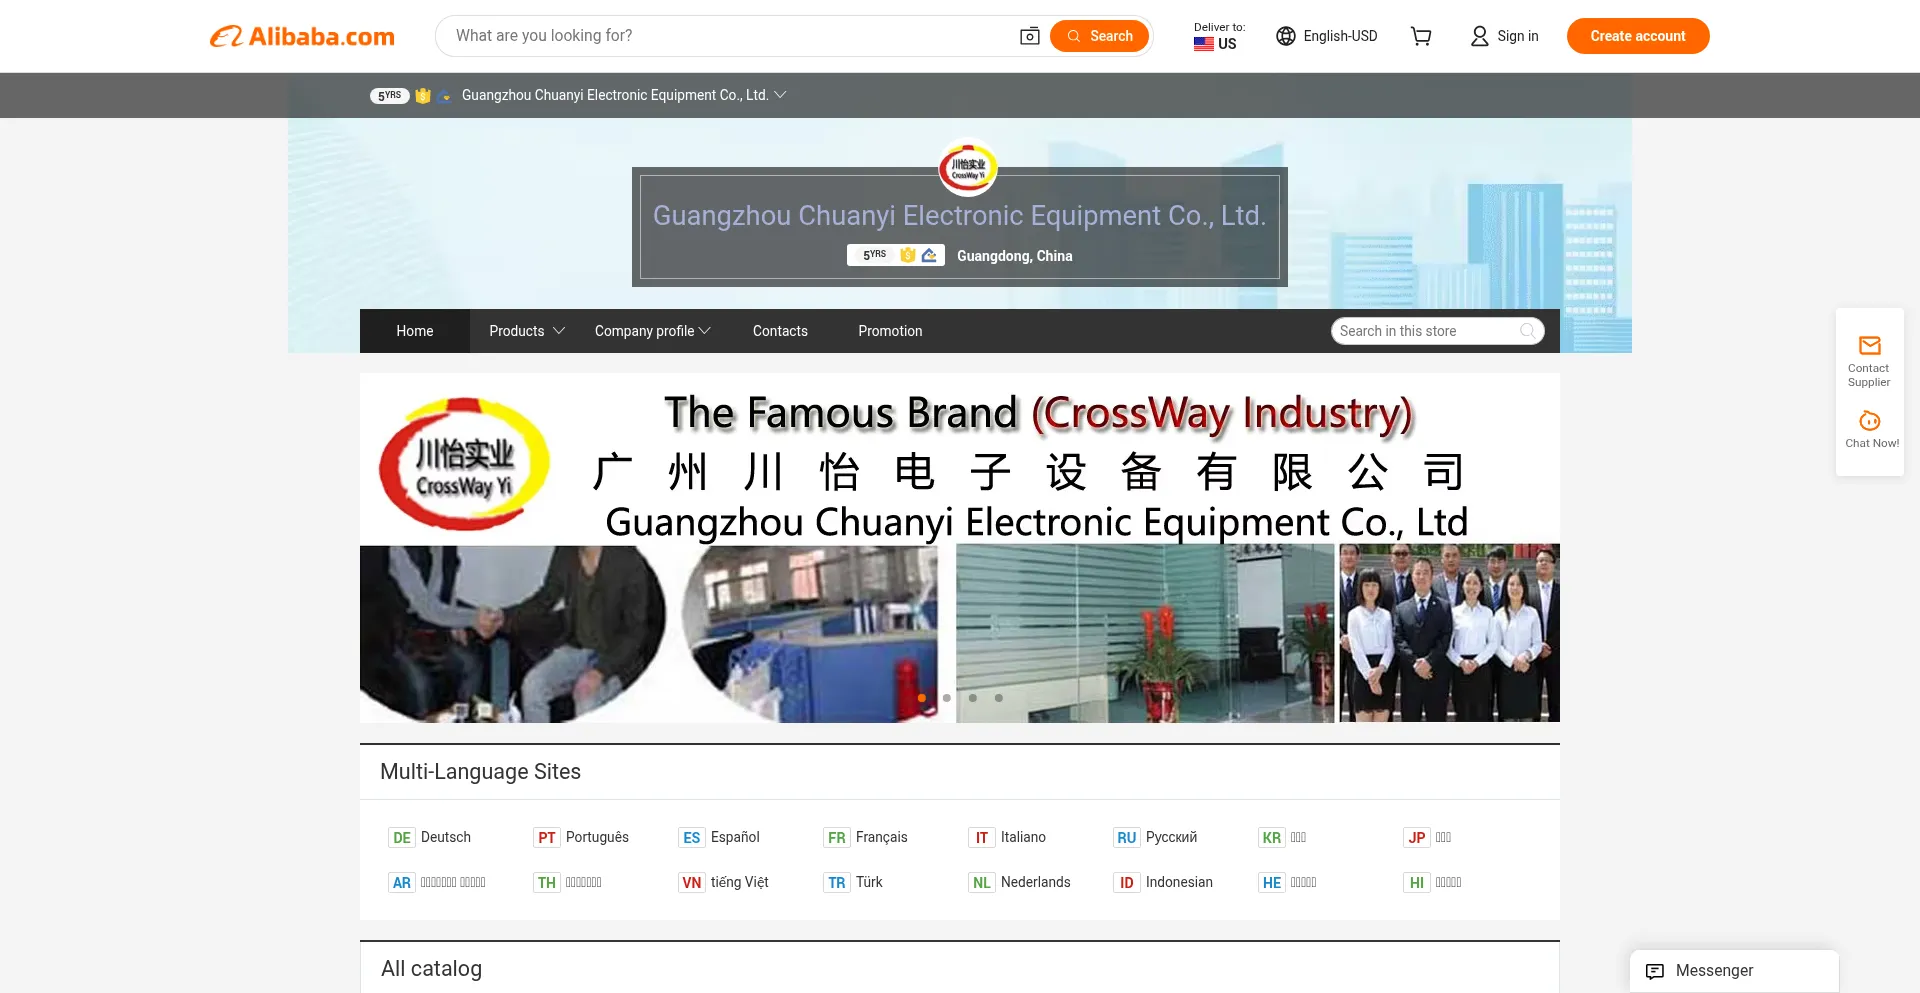Click the camera image search icon
The height and width of the screenshot is (993, 1920).
click(x=1029, y=36)
